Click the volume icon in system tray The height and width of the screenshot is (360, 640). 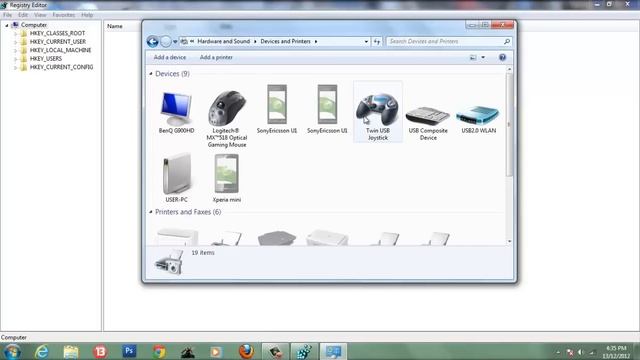point(580,352)
